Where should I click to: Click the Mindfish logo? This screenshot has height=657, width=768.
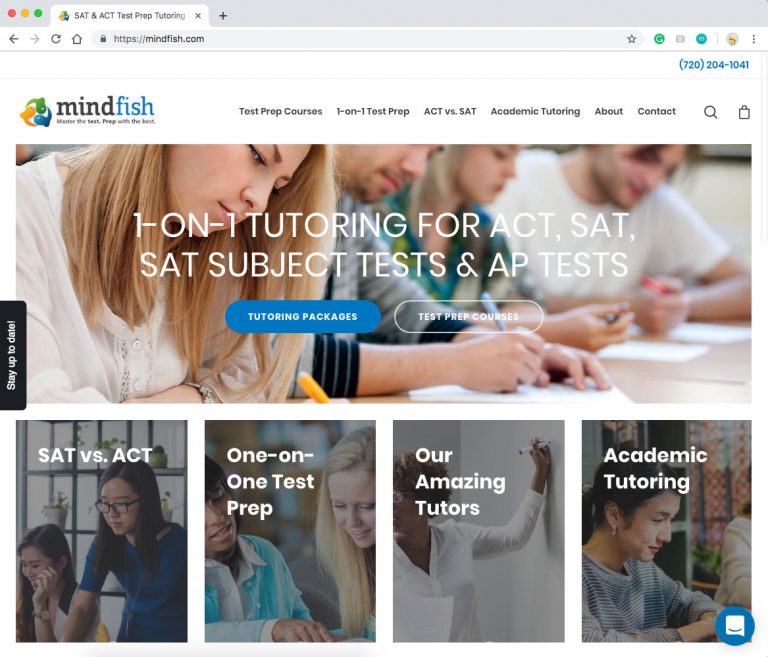pyautogui.click(x=88, y=111)
